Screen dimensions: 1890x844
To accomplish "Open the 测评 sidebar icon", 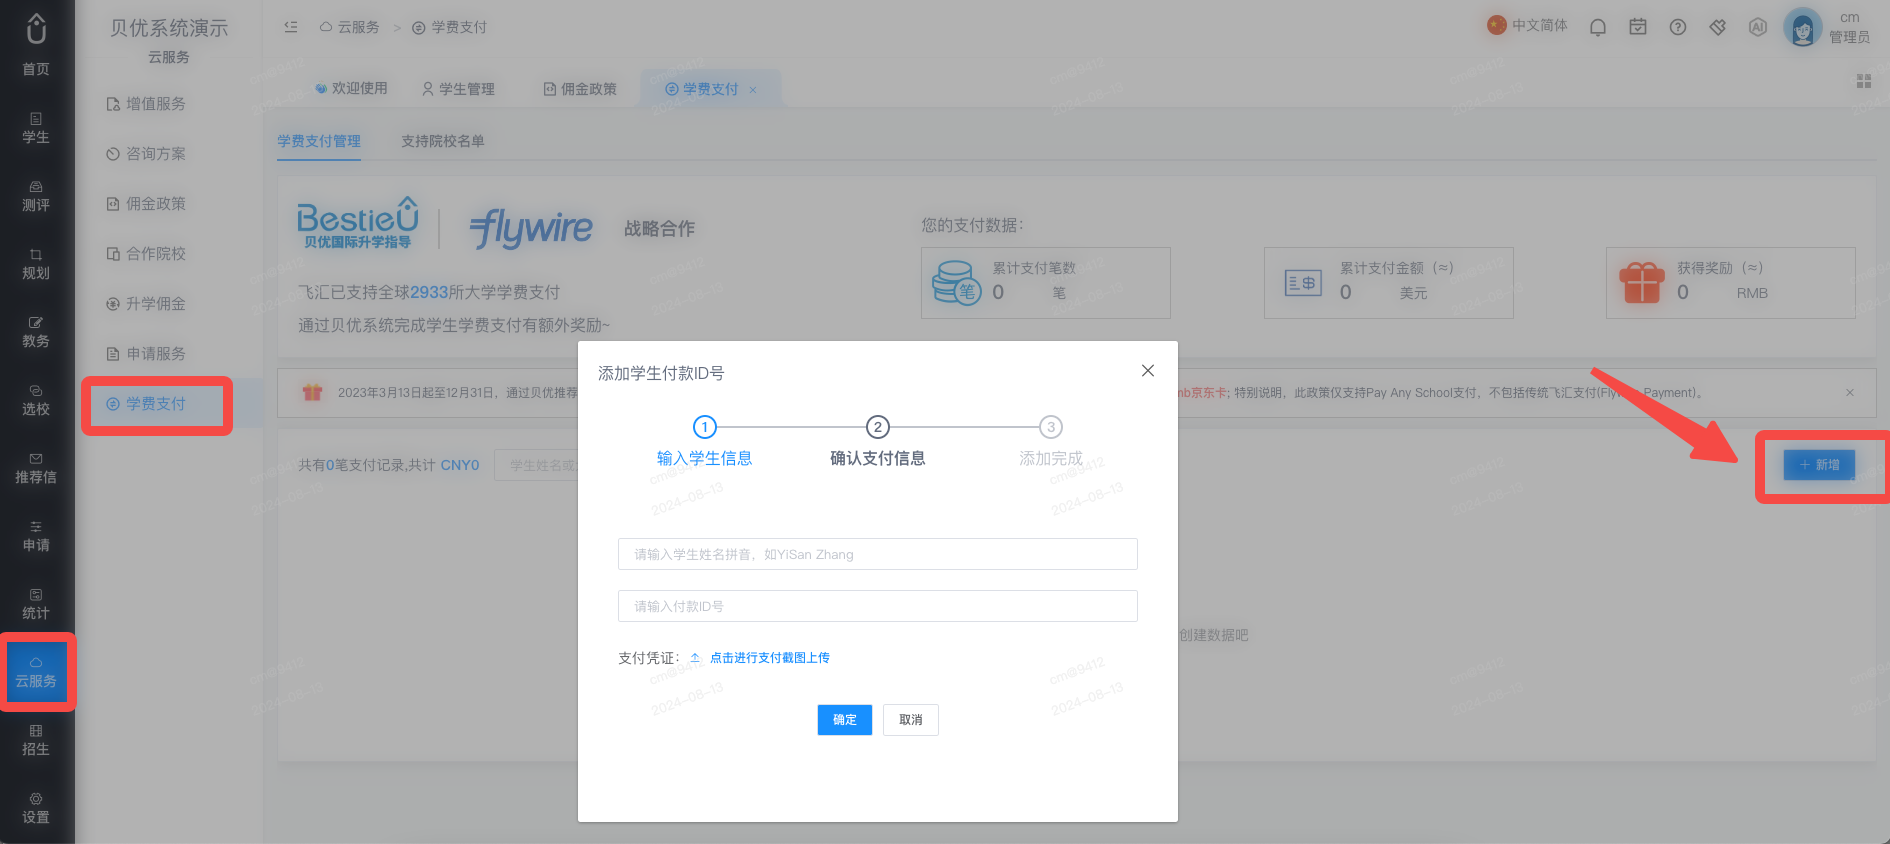I will [x=36, y=196].
